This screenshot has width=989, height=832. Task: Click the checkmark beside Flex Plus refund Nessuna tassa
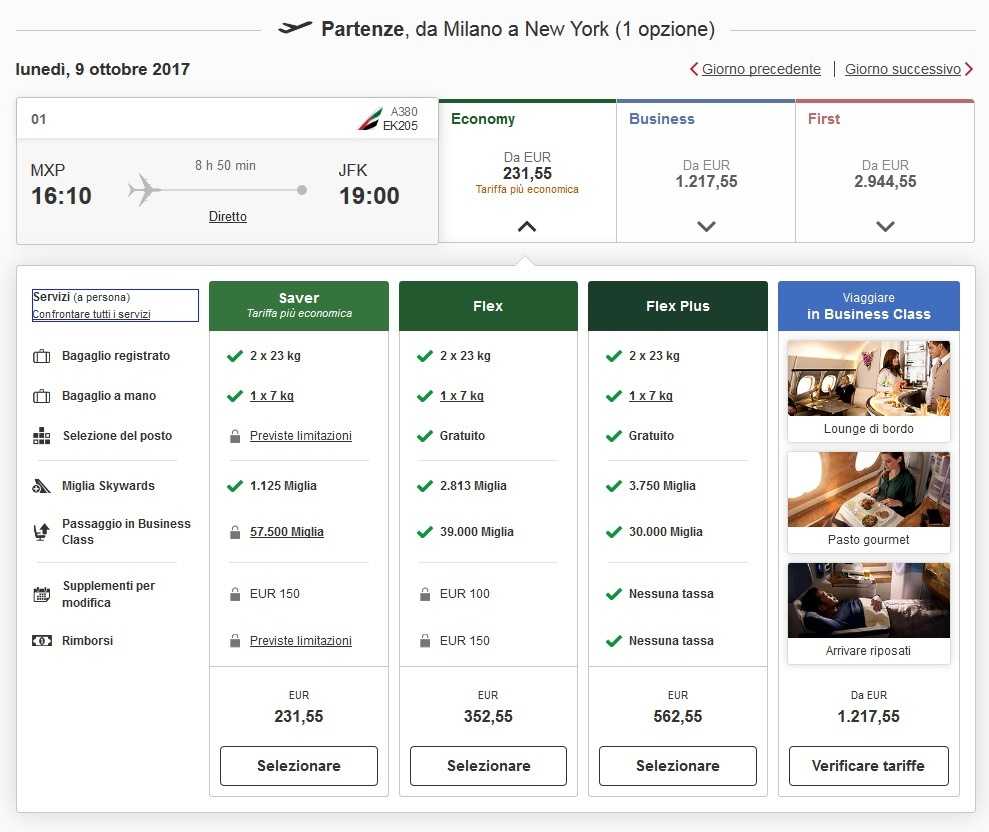[x=614, y=641]
